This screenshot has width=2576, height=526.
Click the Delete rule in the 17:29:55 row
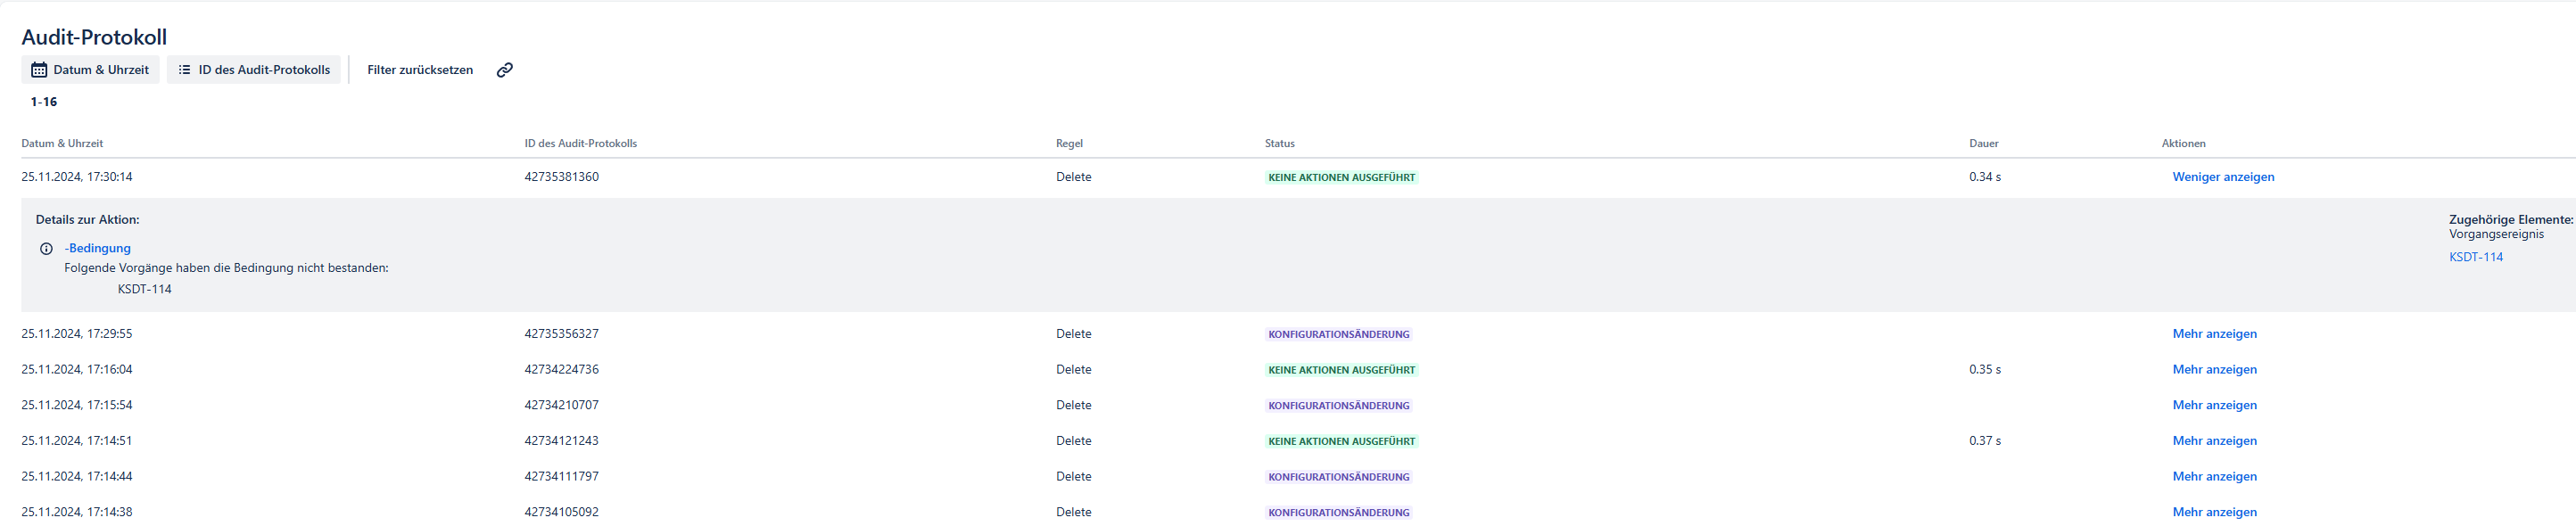coord(1074,334)
